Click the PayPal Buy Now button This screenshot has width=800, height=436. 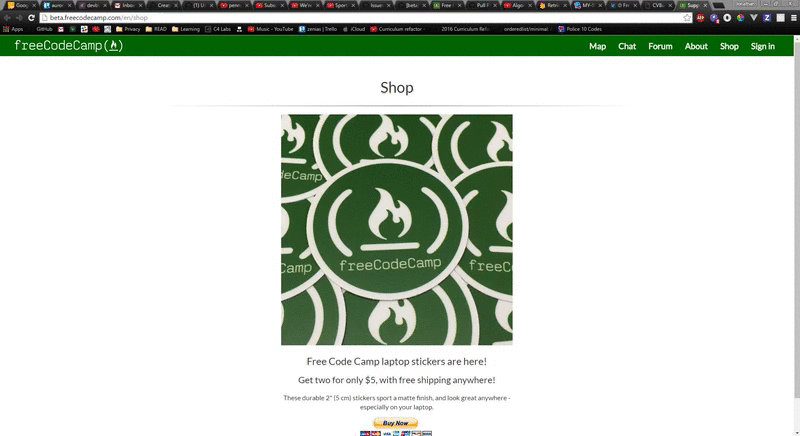(395, 423)
